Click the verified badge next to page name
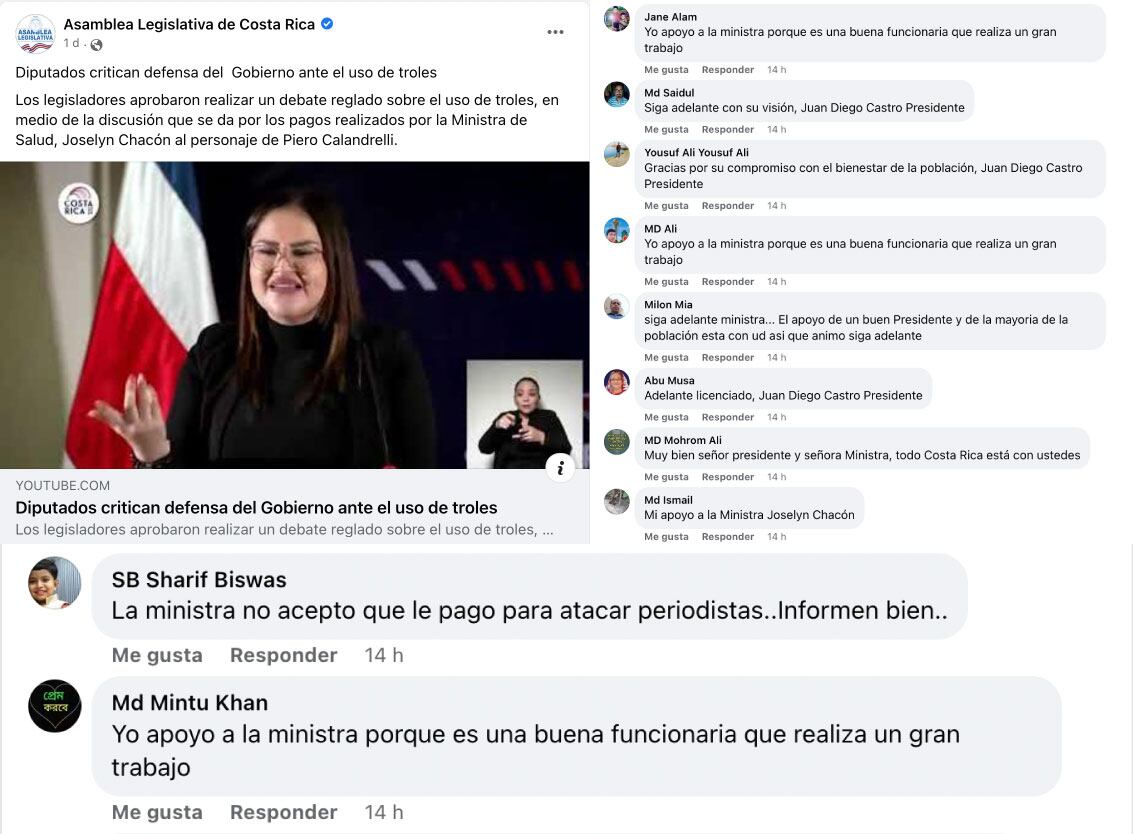Viewport: 1133px width, 834px height. point(327,24)
